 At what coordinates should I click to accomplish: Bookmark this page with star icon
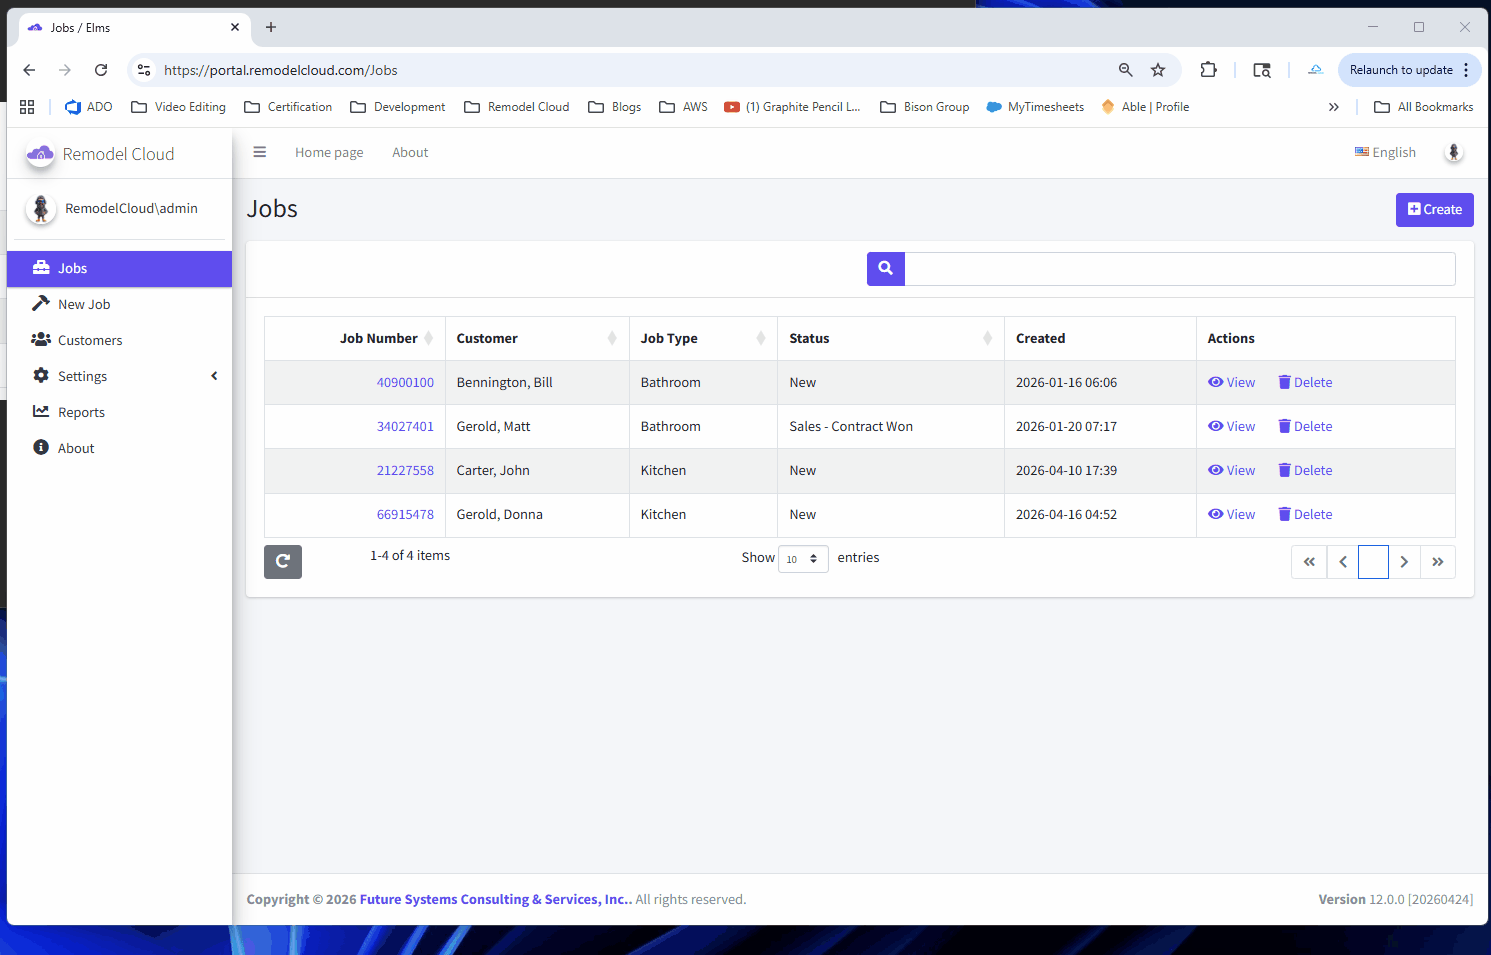(1158, 70)
